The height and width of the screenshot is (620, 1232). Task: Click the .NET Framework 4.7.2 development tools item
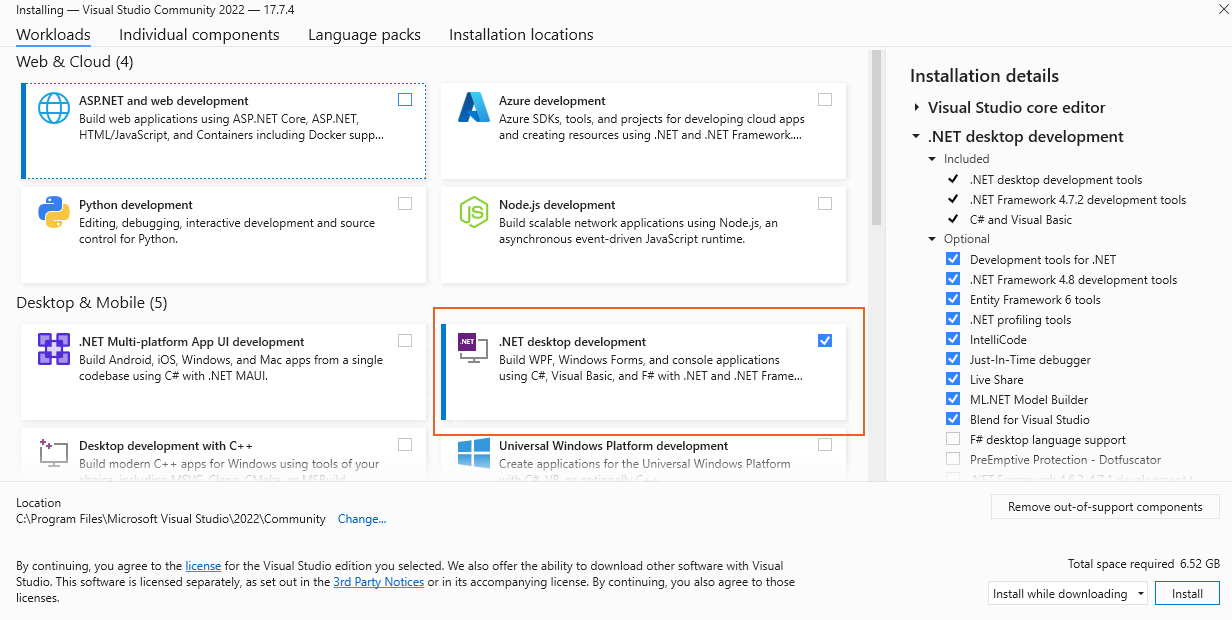(x=1078, y=200)
